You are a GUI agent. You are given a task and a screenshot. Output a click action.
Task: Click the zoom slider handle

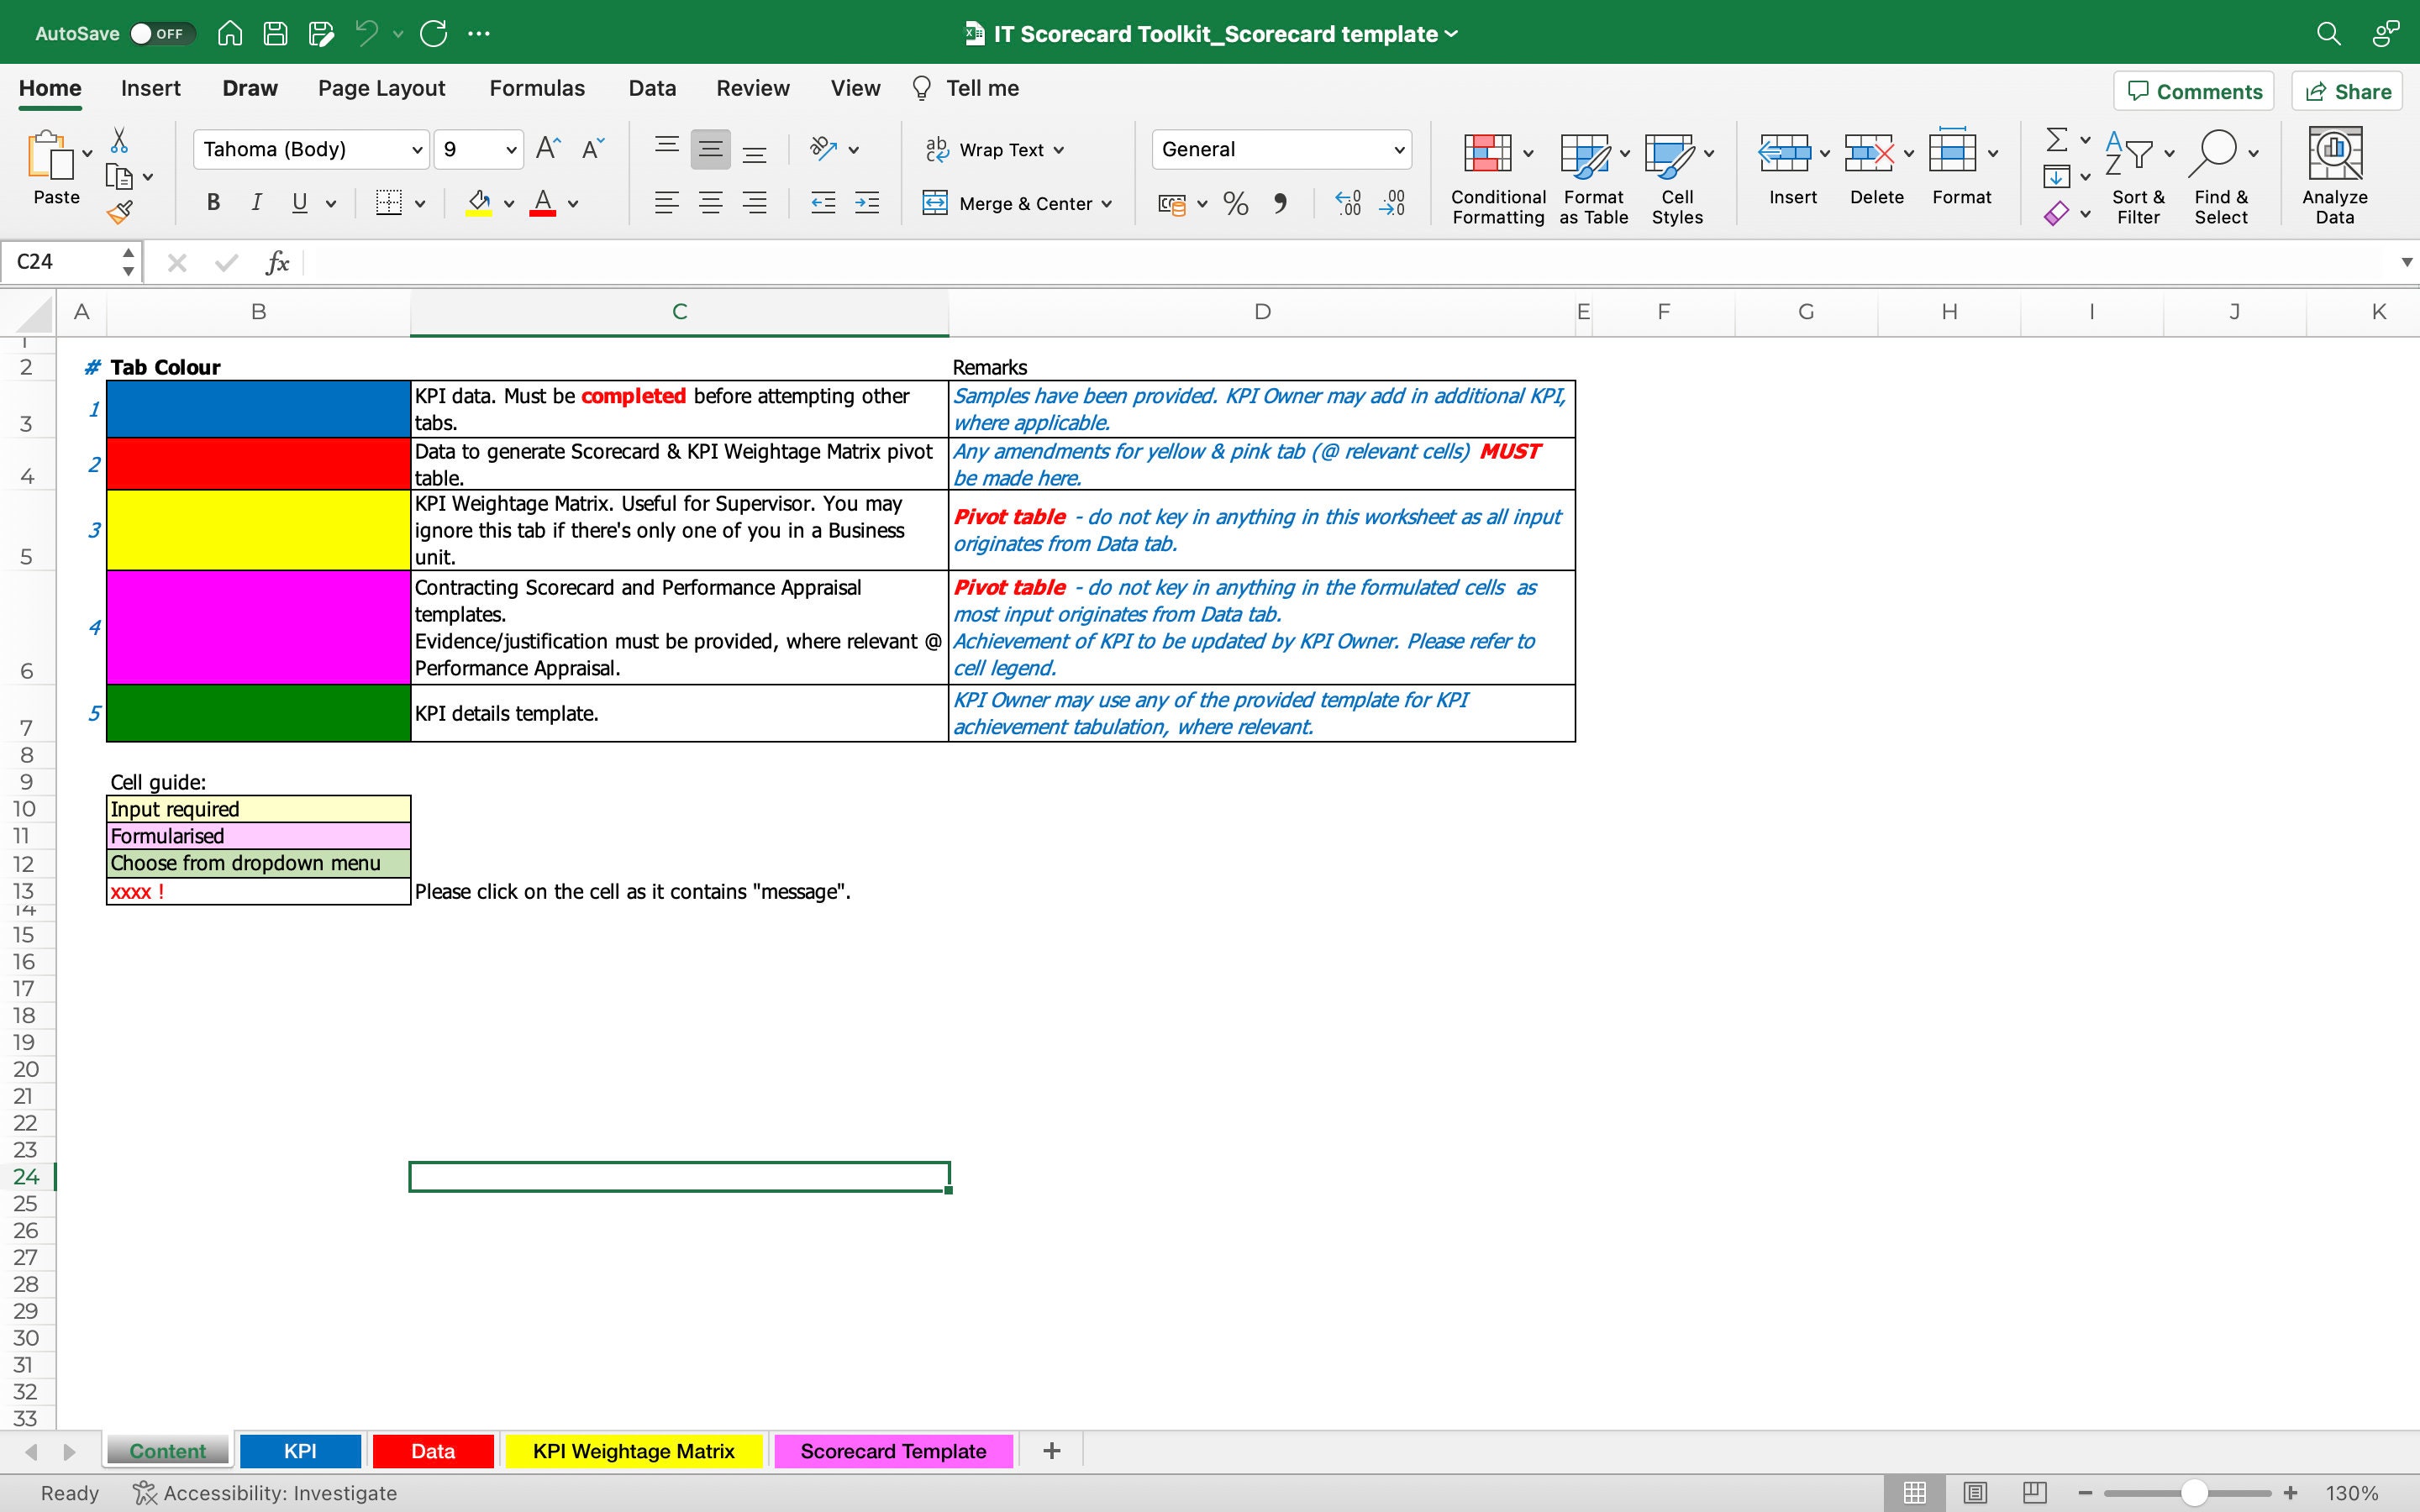pyautogui.click(x=2194, y=1493)
